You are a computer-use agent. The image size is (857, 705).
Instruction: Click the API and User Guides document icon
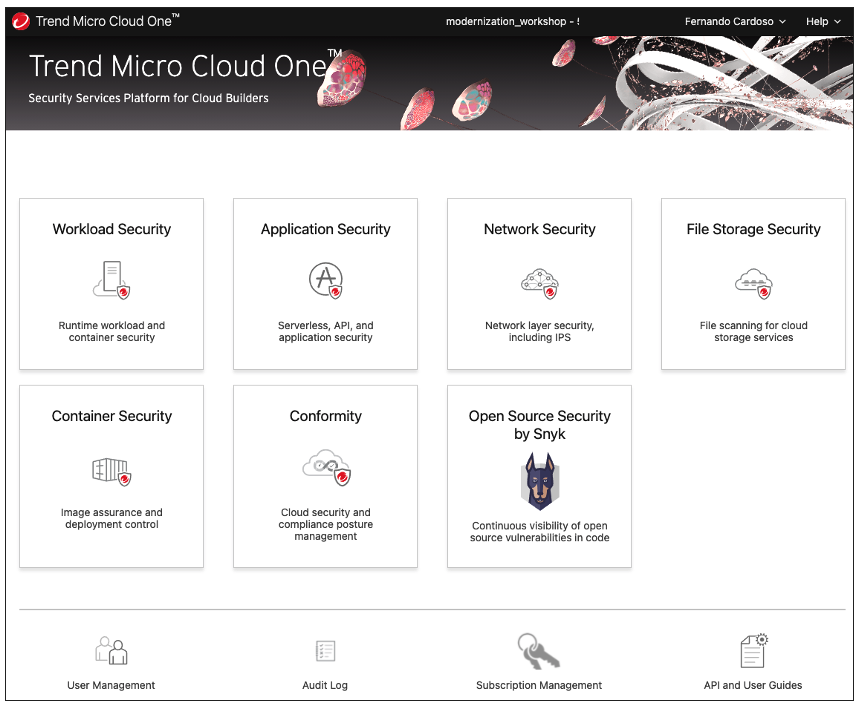click(x=754, y=650)
